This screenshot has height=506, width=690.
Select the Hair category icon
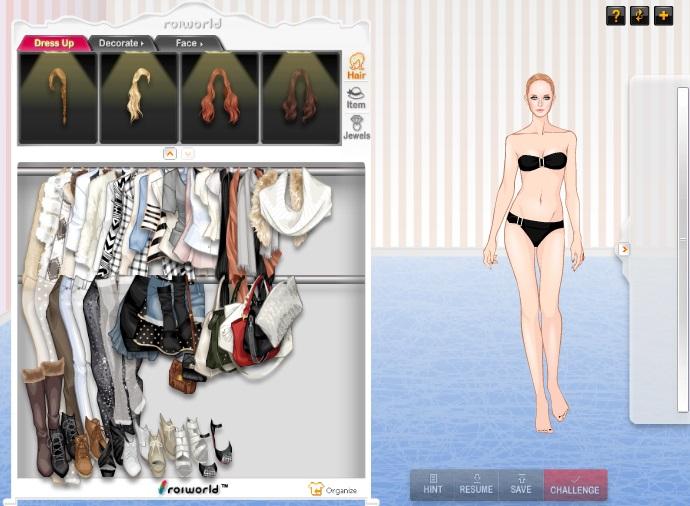tap(356, 67)
